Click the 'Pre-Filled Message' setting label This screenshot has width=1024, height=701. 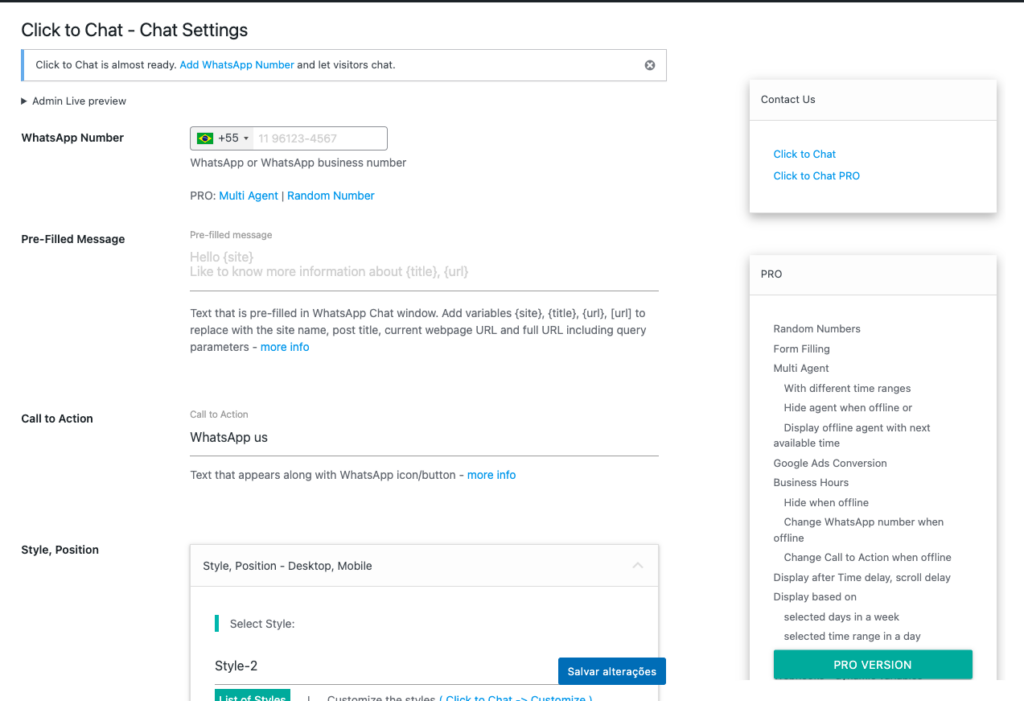click(x=73, y=239)
